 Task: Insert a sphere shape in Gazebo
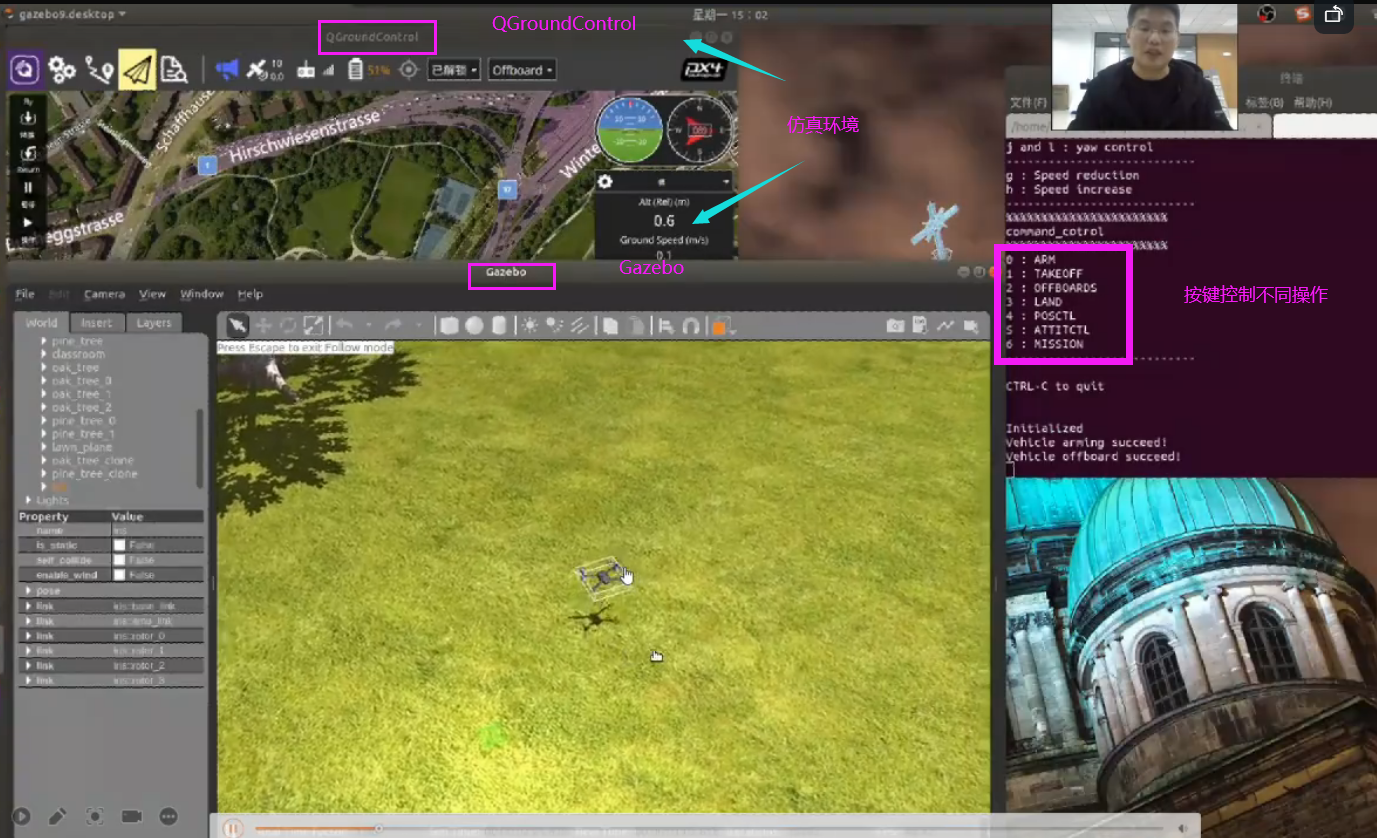click(474, 325)
